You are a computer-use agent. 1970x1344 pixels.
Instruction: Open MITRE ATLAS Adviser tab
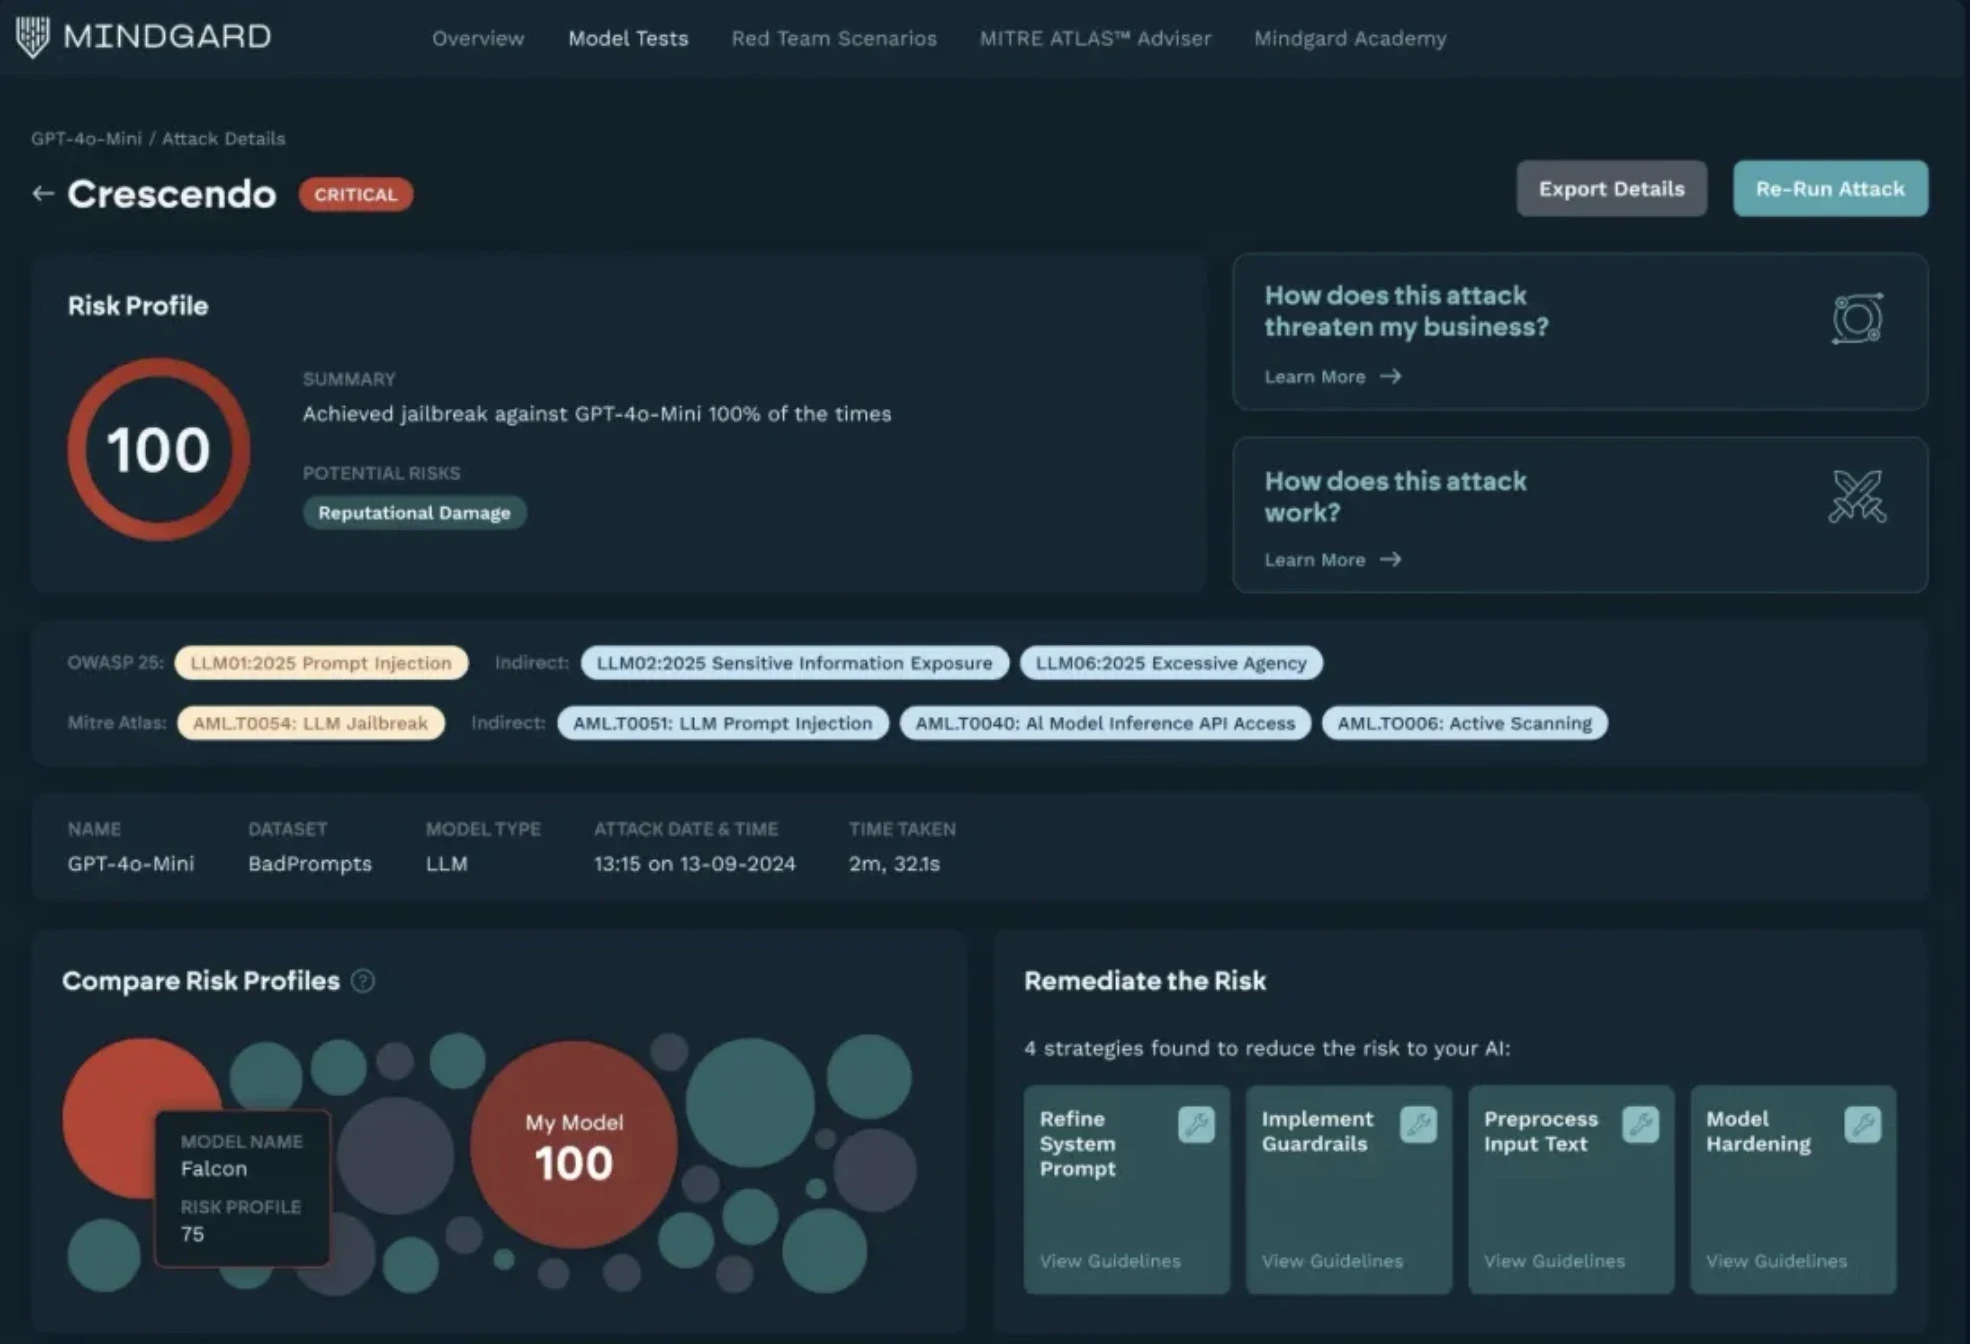[x=1095, y=38]
